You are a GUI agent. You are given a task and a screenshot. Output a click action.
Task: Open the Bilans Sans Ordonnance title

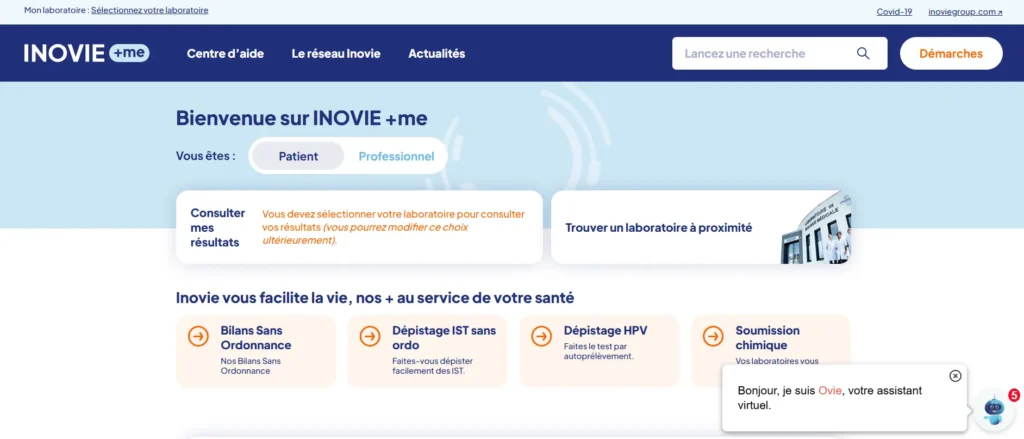point(256,338)
